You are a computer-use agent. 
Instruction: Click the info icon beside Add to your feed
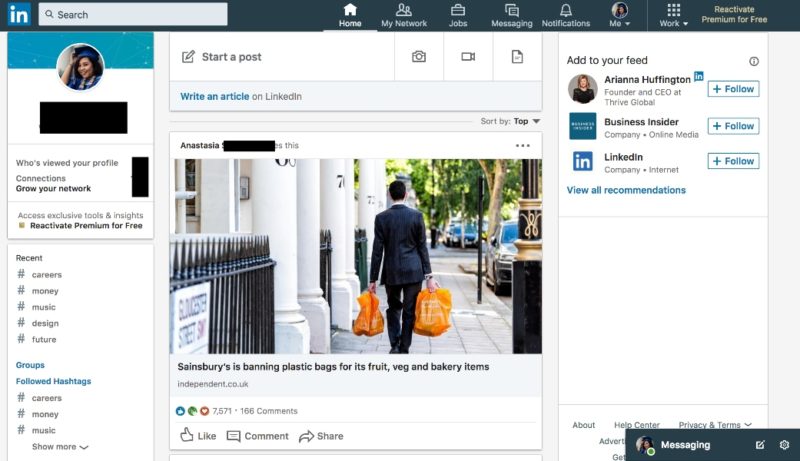pyautogui.click(x=754, y=61)
